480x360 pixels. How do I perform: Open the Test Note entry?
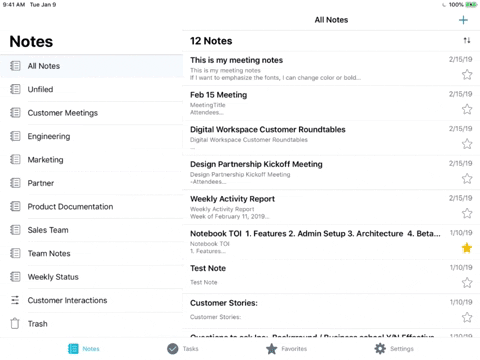pos(331,276)
